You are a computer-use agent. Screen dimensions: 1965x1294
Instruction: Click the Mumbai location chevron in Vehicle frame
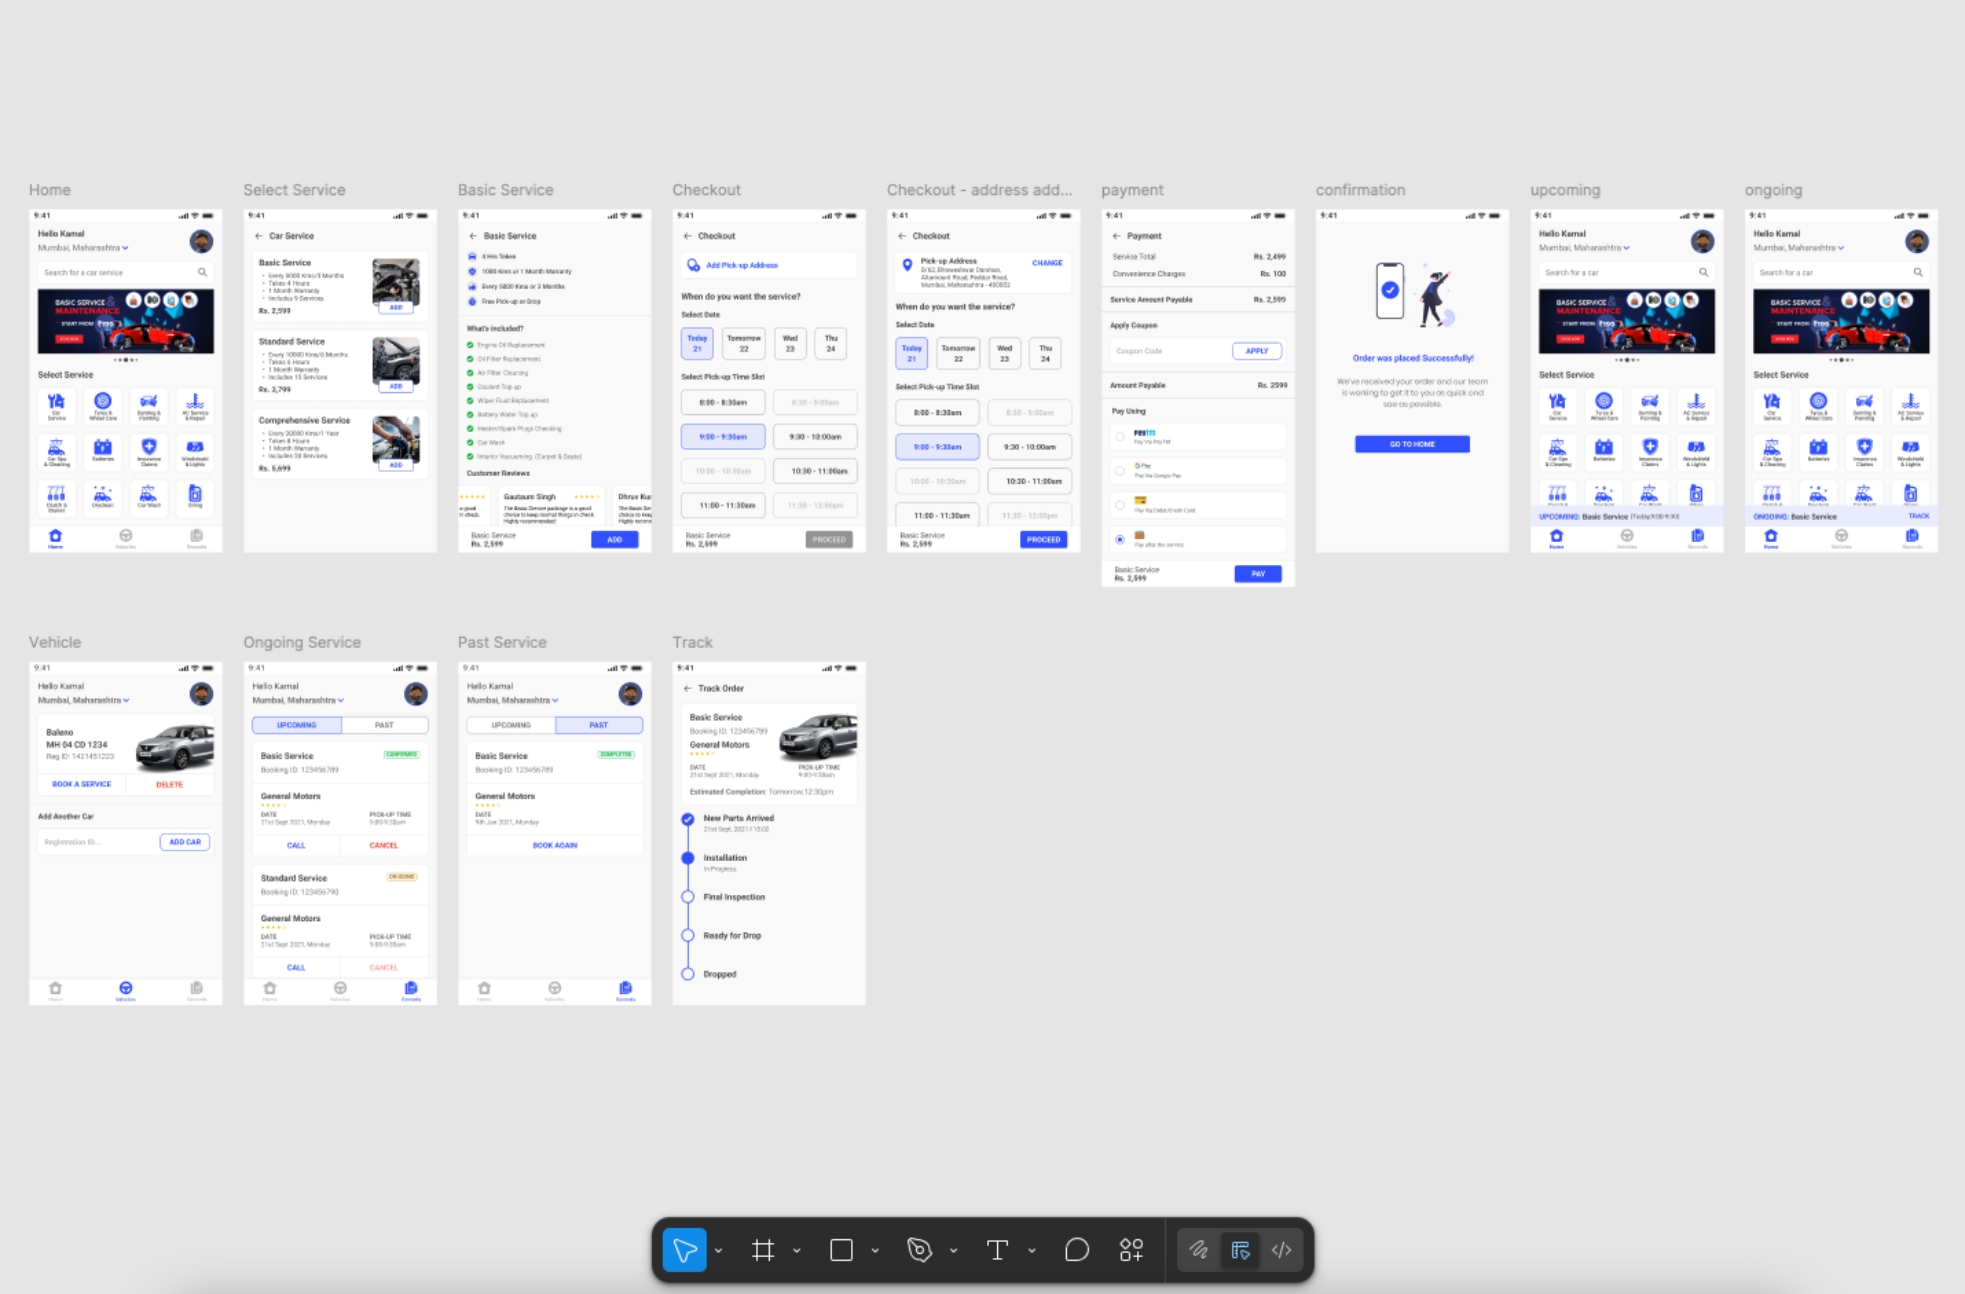pos(126,700)
